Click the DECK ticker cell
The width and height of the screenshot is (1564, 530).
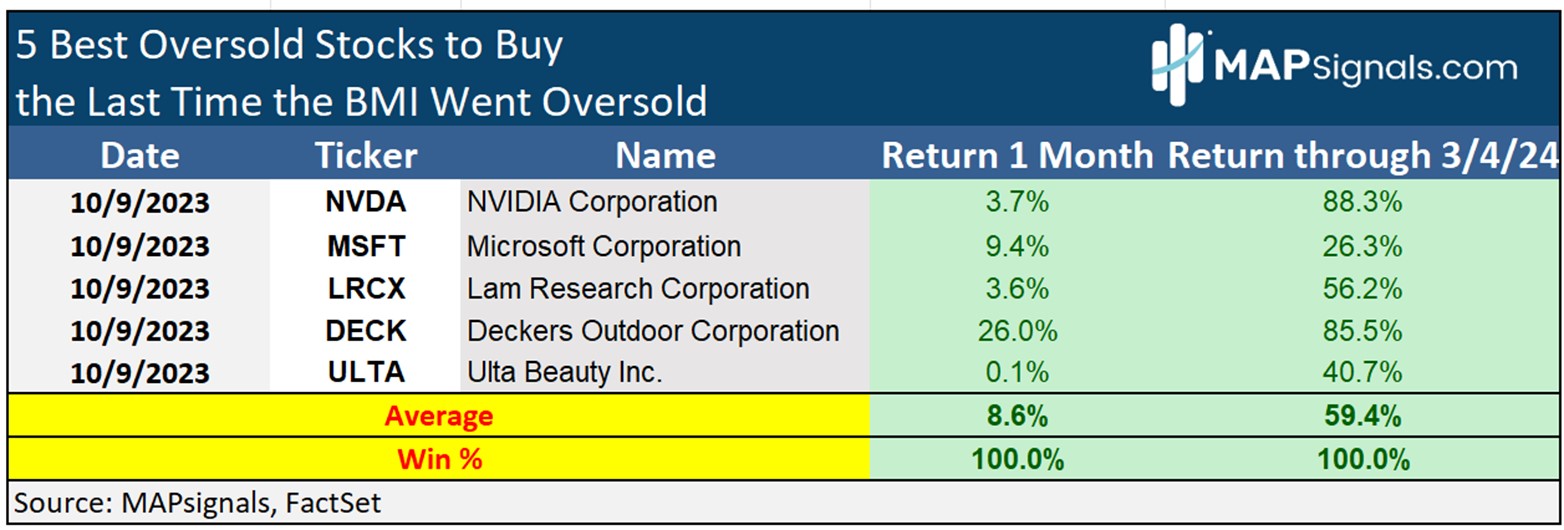[x=366, y=331]
